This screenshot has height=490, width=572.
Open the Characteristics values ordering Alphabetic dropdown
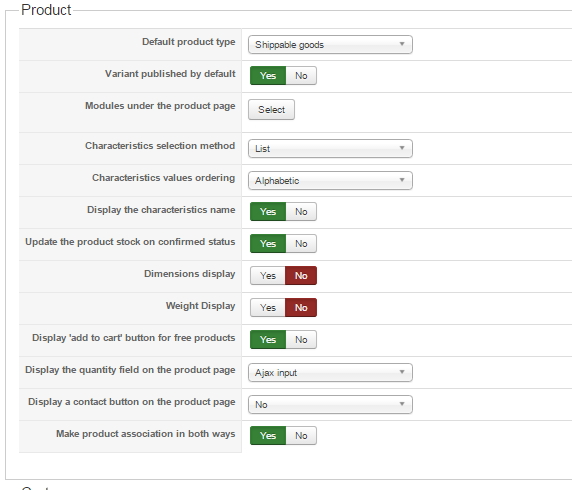click(330, 181)
